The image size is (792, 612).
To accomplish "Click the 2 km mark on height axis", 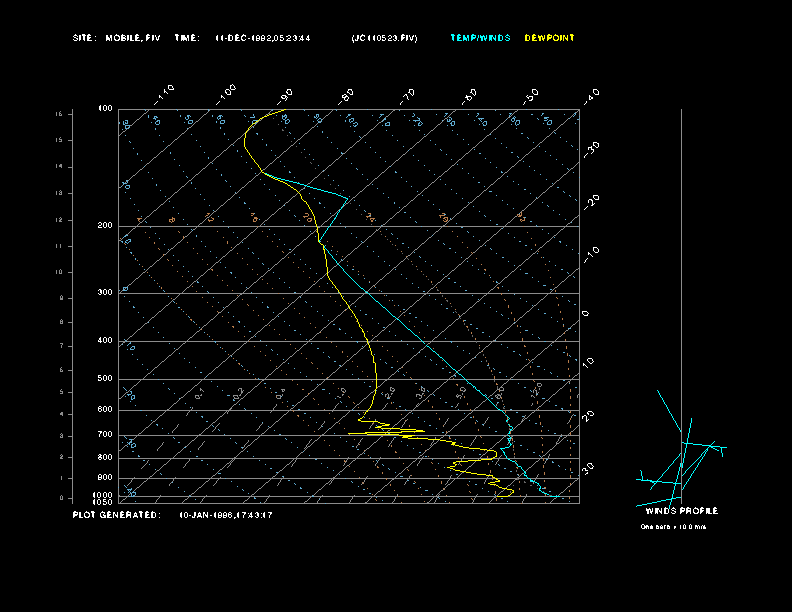I will pyautogui.click(x=62, y=457).
